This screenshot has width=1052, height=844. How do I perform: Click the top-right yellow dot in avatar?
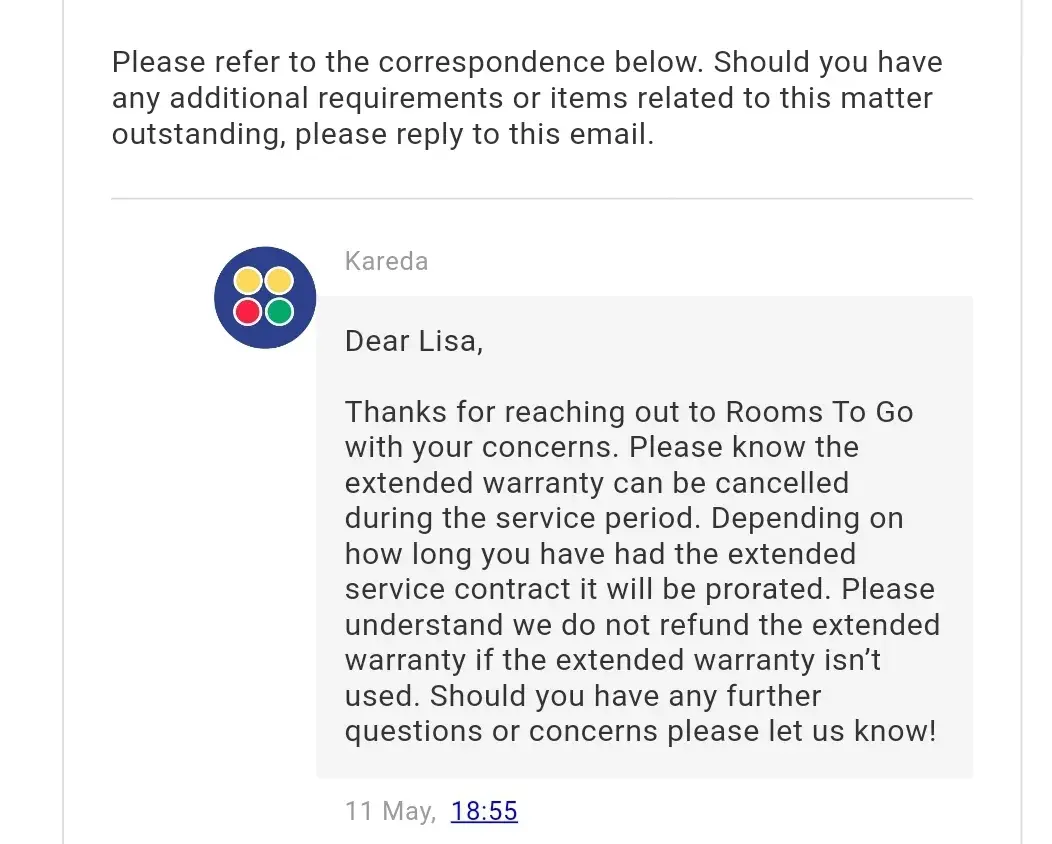(x=279, y=281)
